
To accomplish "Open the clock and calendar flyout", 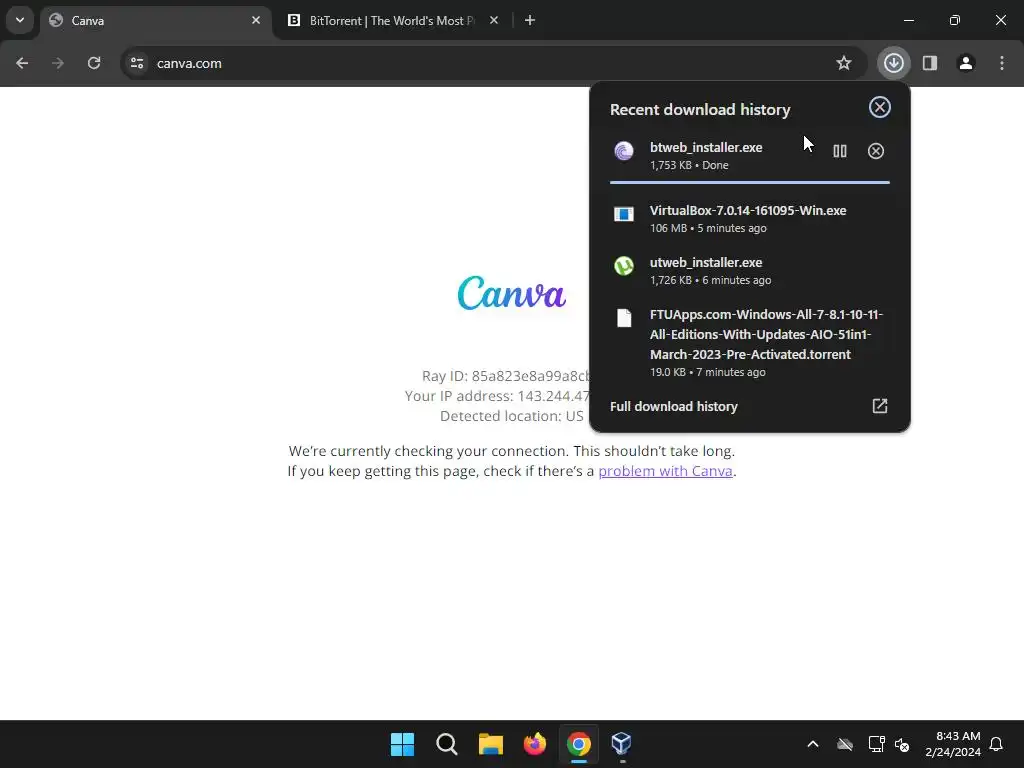I will point(953,744).
